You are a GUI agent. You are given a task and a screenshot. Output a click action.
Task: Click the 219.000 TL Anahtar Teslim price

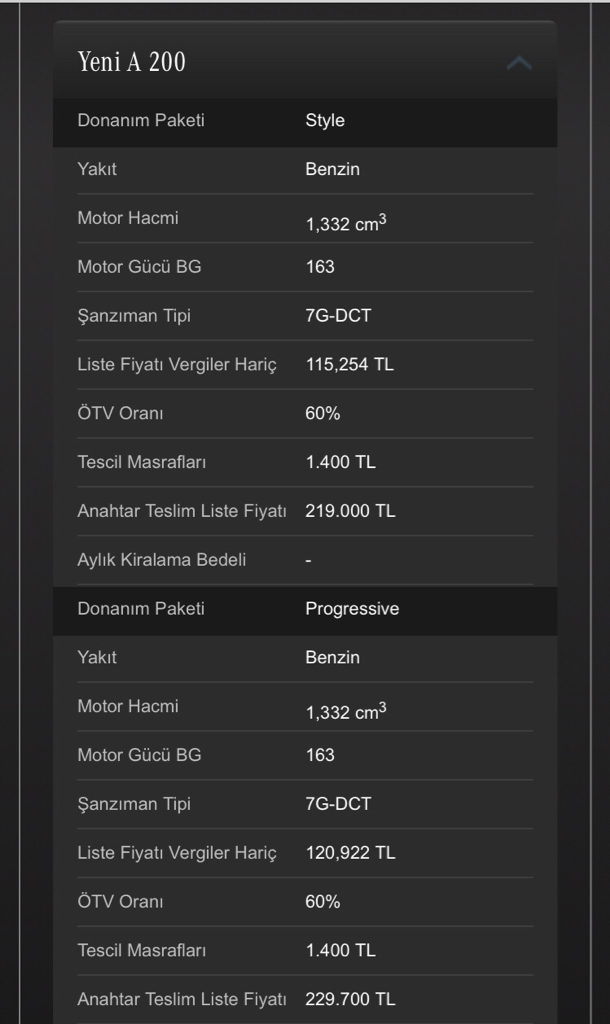[x=350, y=511]
